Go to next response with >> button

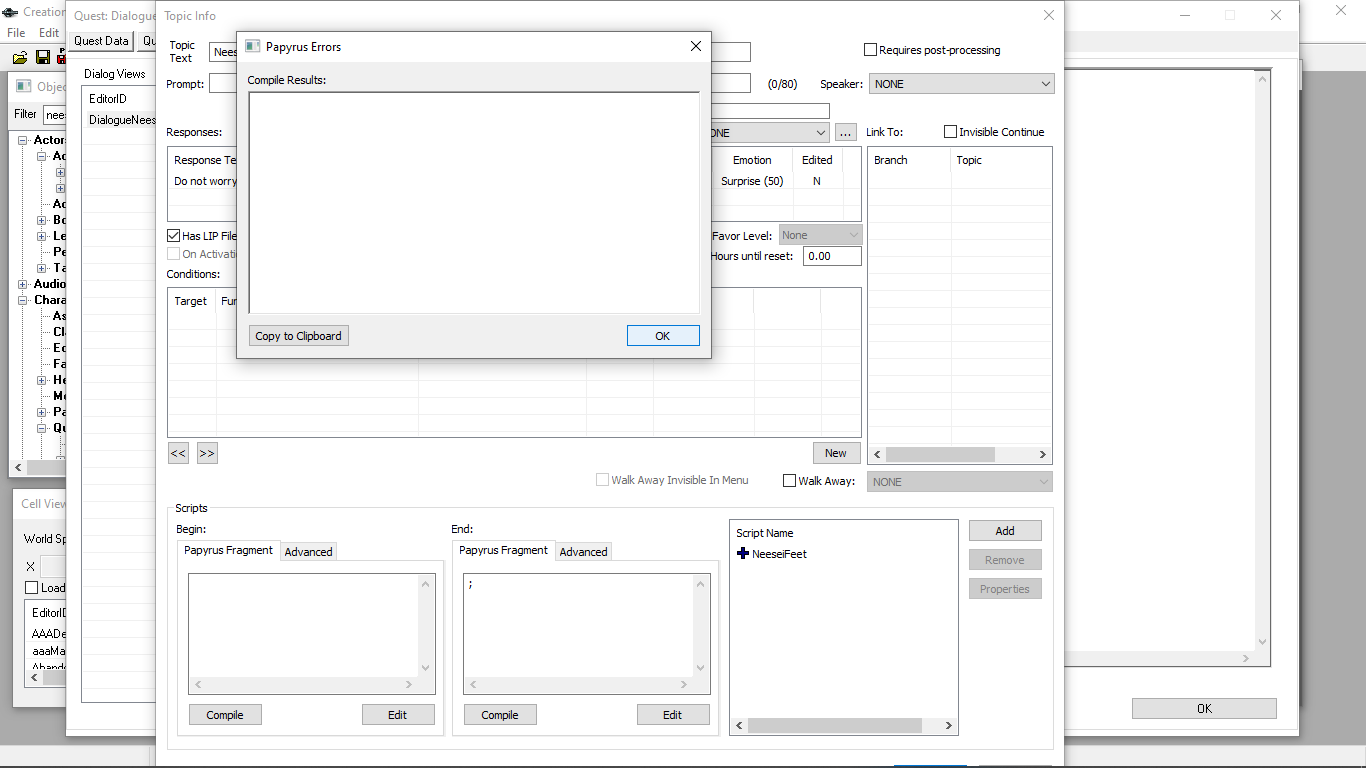[x=207, y=453]
